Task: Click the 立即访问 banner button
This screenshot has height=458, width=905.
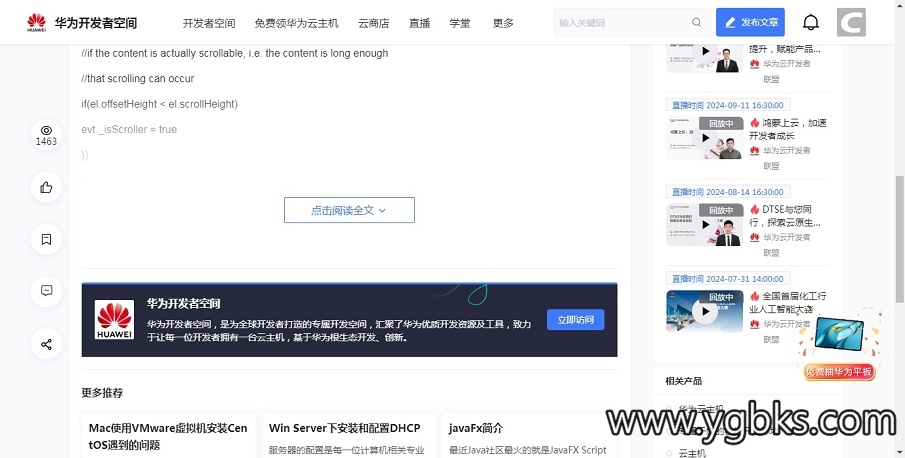Action: (x=575, y=320)
